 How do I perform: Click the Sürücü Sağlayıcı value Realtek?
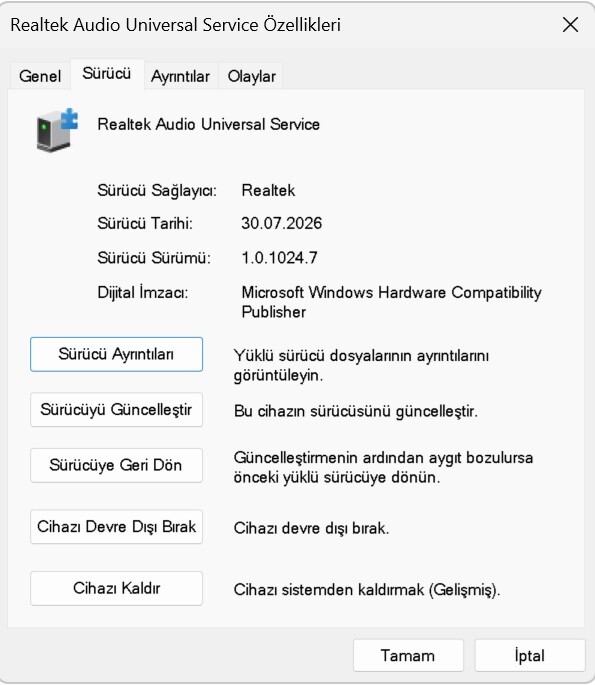point(268,190)
